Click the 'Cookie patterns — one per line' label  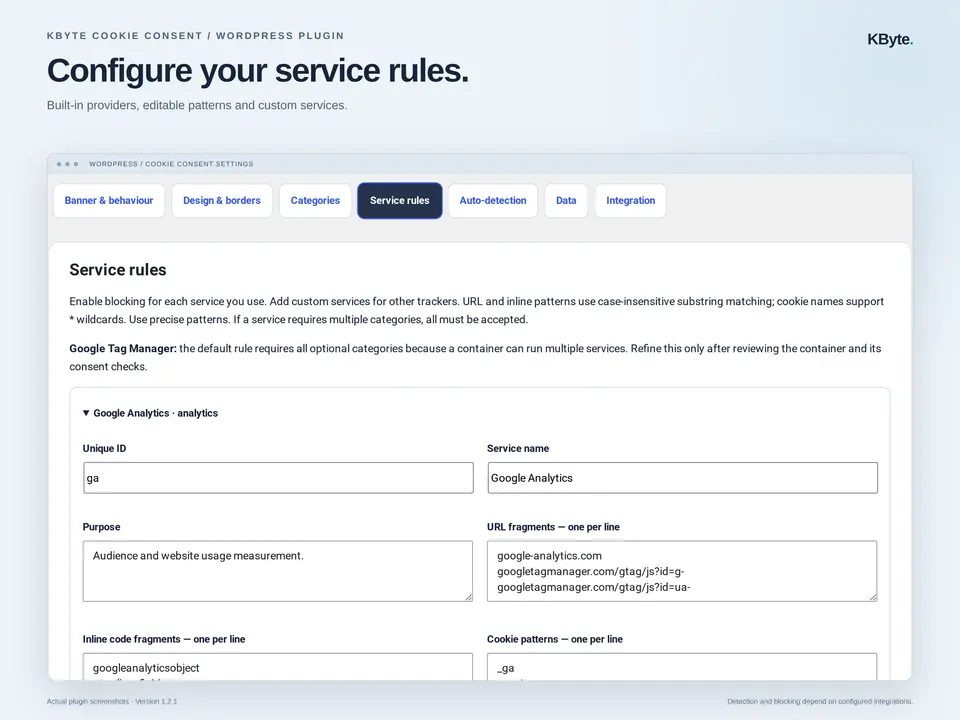pos(555,639)
